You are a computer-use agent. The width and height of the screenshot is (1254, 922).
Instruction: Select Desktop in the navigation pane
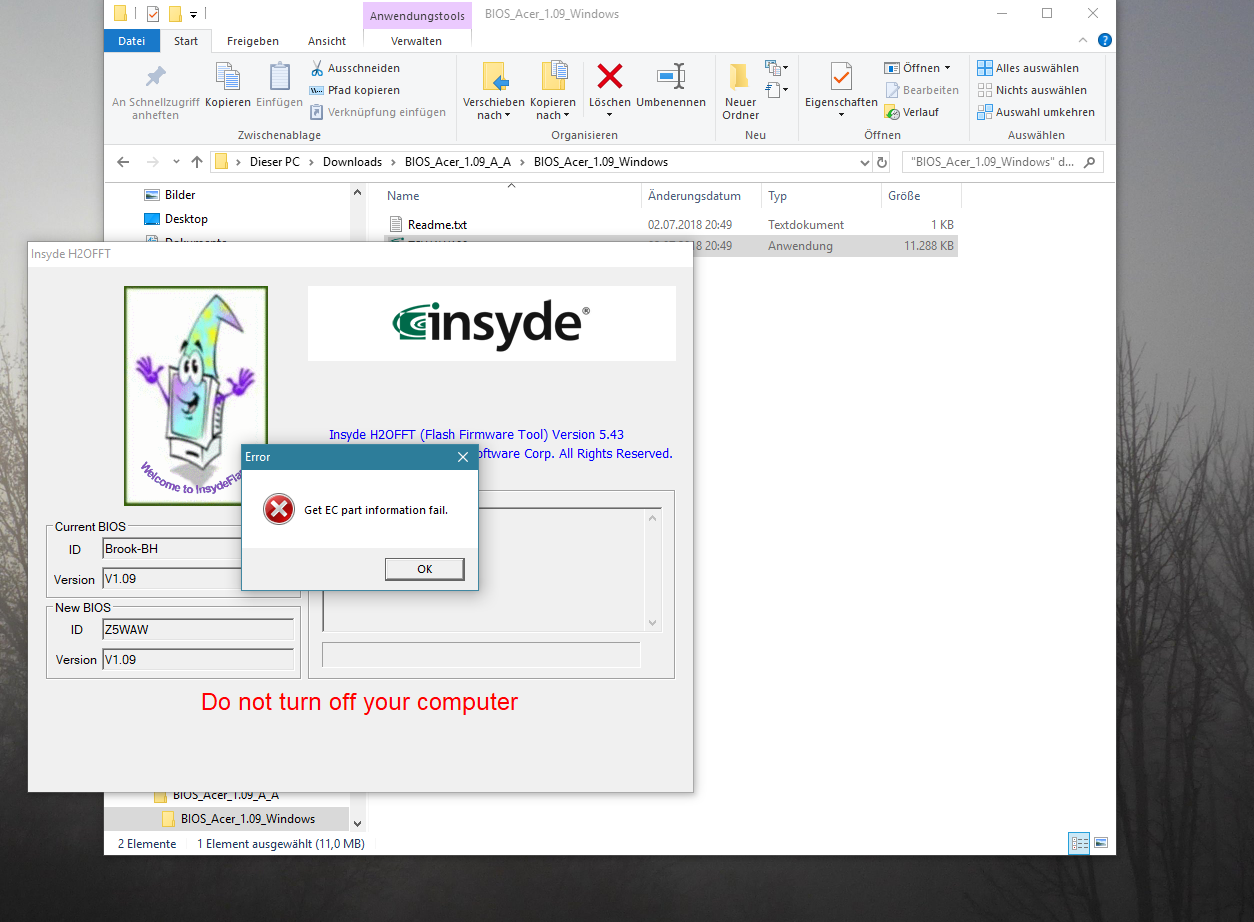tap(186, 219)
